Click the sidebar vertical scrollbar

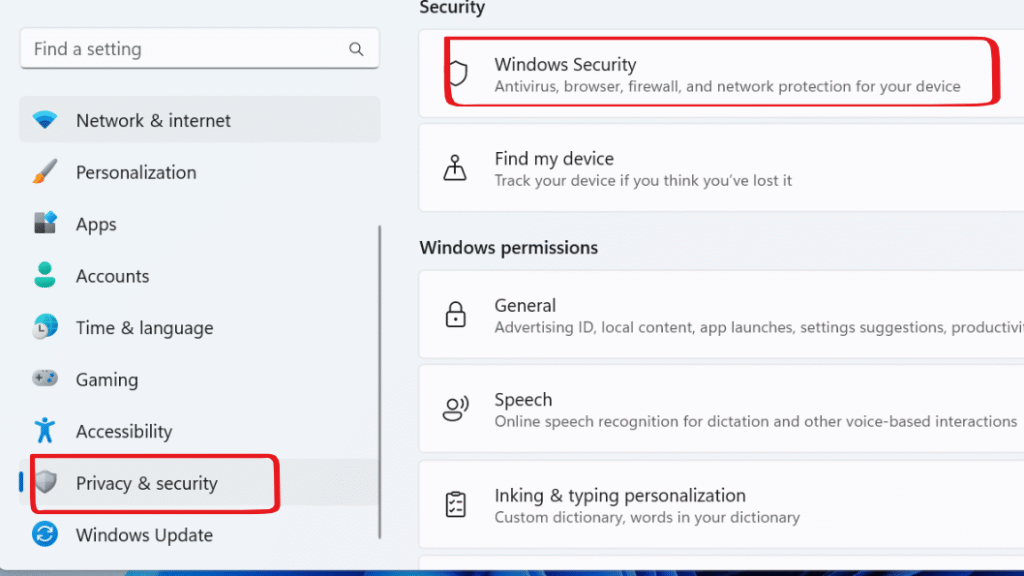coord(379,382)
